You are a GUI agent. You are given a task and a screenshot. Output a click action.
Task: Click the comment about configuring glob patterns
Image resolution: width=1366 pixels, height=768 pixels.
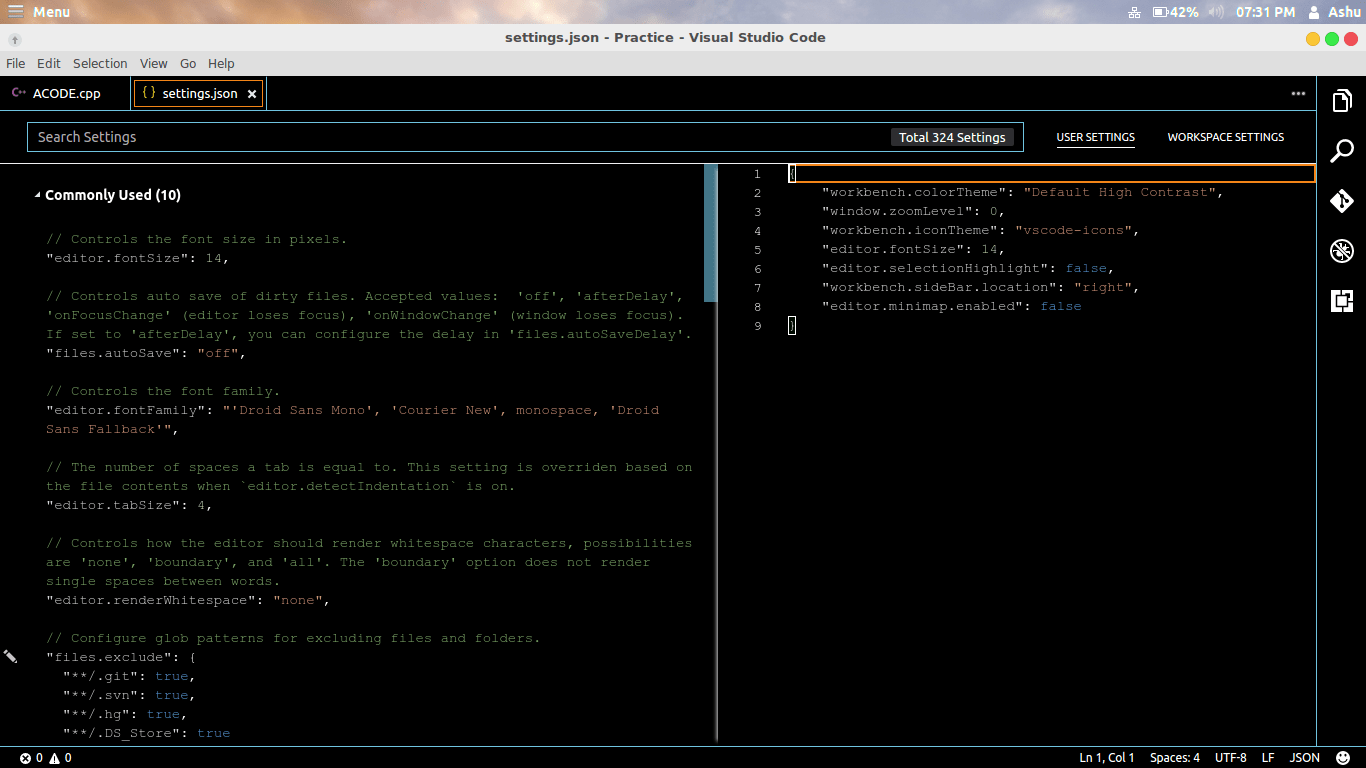click(x=293, y=638)
